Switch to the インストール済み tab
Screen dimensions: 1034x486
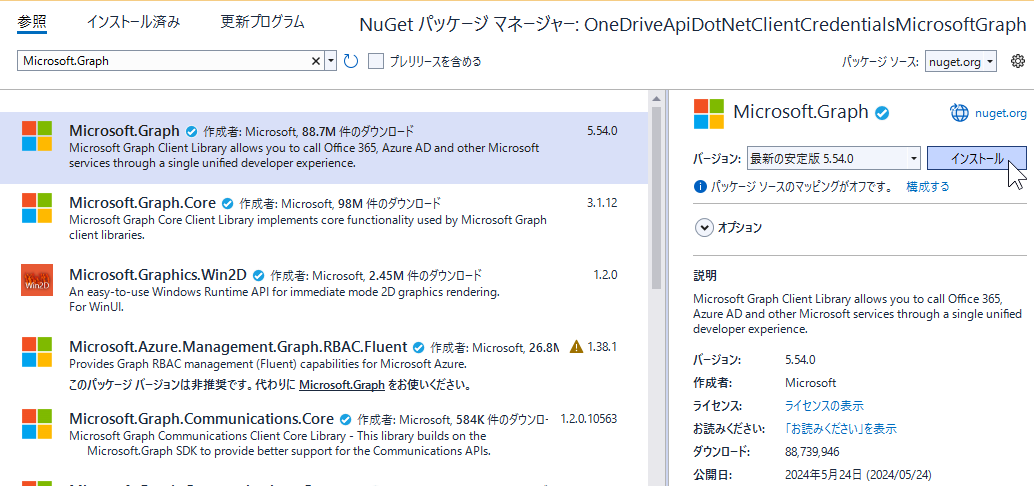(133, 22)
